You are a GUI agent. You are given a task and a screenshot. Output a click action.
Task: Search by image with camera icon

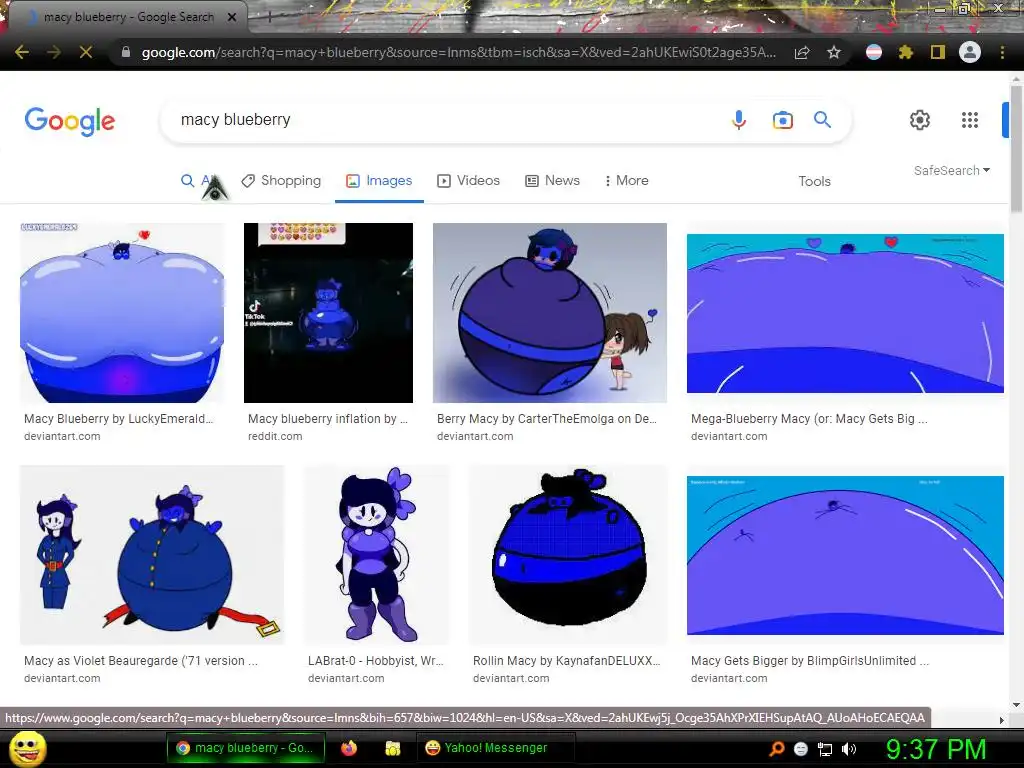(x=782, y=120)
